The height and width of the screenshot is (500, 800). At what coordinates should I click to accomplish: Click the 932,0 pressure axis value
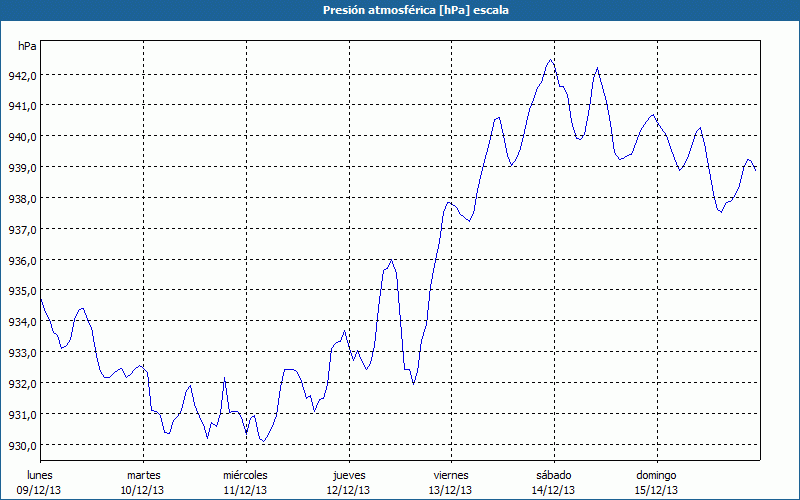tap(22, 384)
